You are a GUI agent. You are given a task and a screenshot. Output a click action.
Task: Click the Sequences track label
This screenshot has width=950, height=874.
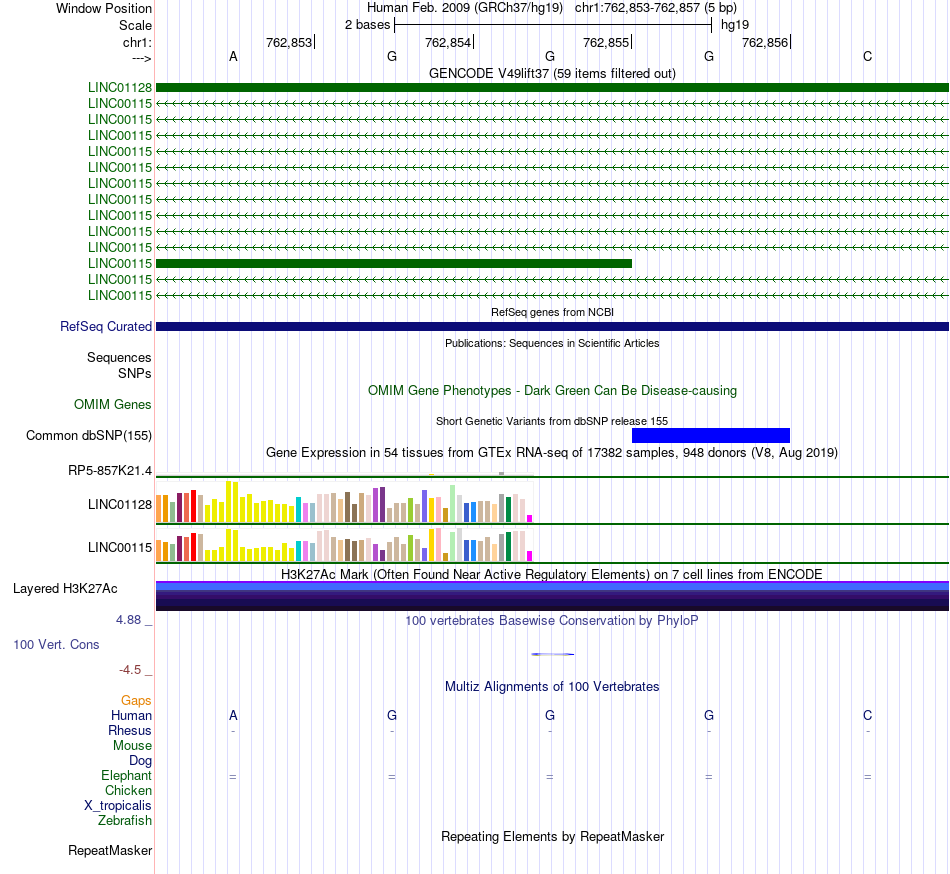pyautogui.click(x=119, y=357)
